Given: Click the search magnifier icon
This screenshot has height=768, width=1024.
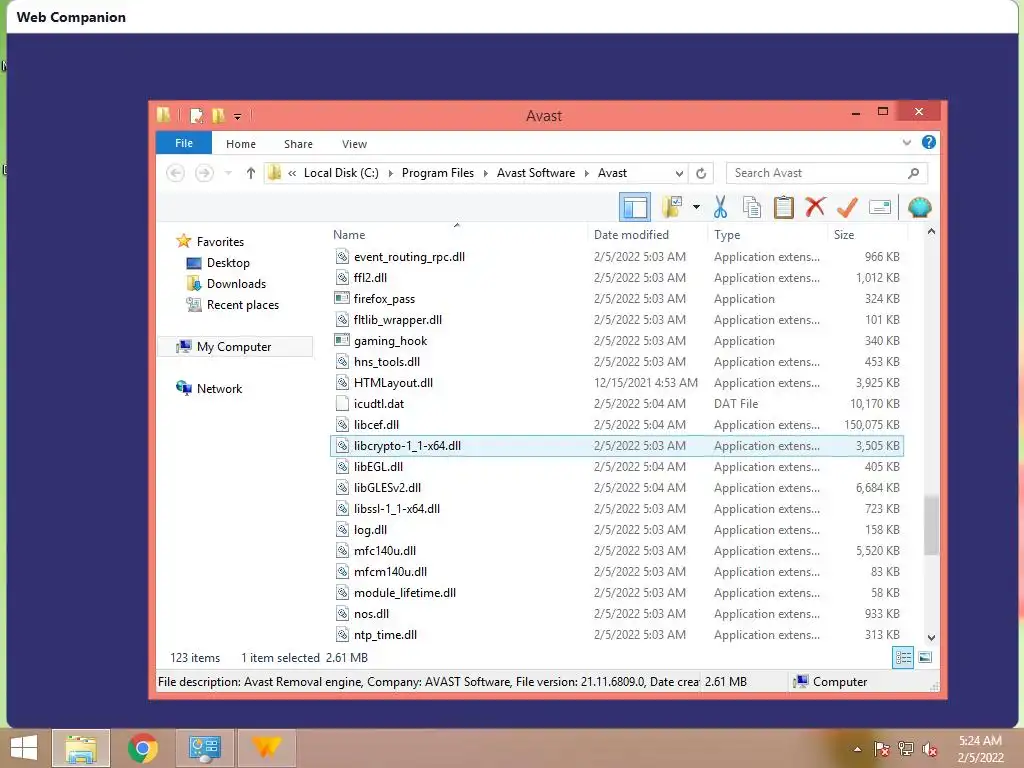Looking at the screenshot, I should tap(914, 173).
